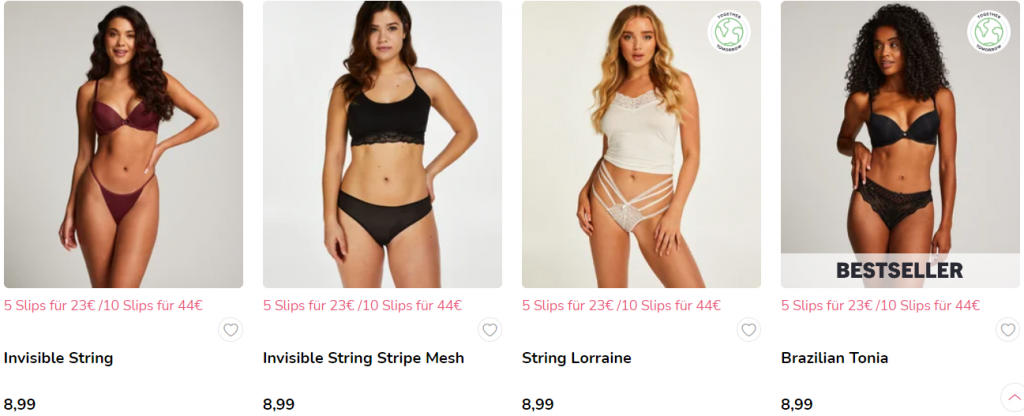Screen dimensions: 1024x416
Task: Click Together Tomorrow badge on String Lorraine
Action: tap(729, 32)
